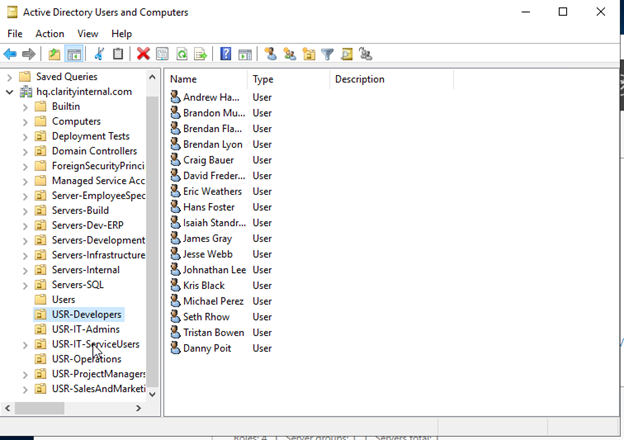This screenshot has height=440, width=624.
Task: Select the hq.clarityinternal.com domain icon
Action: pyautogui.click(x=26, y=92)
